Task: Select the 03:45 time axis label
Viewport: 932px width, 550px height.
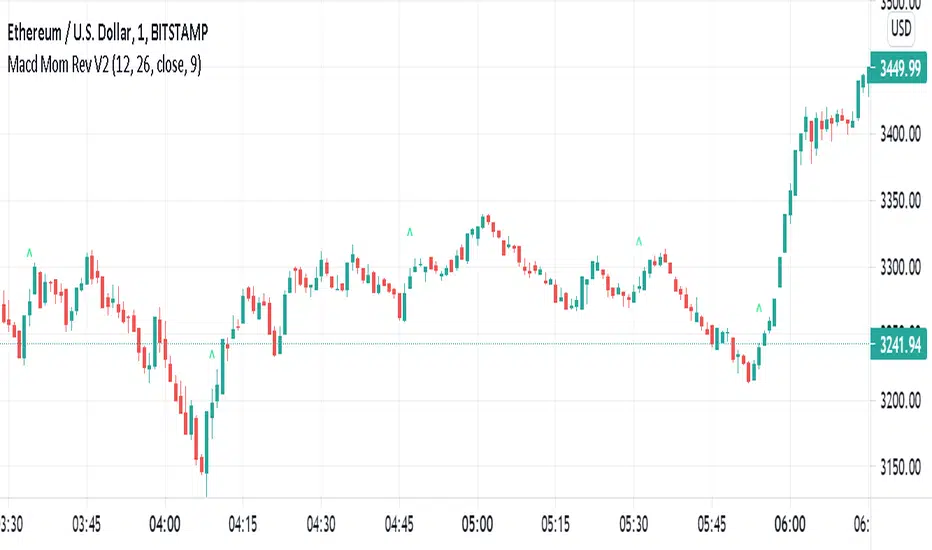Action: (87, 523)
